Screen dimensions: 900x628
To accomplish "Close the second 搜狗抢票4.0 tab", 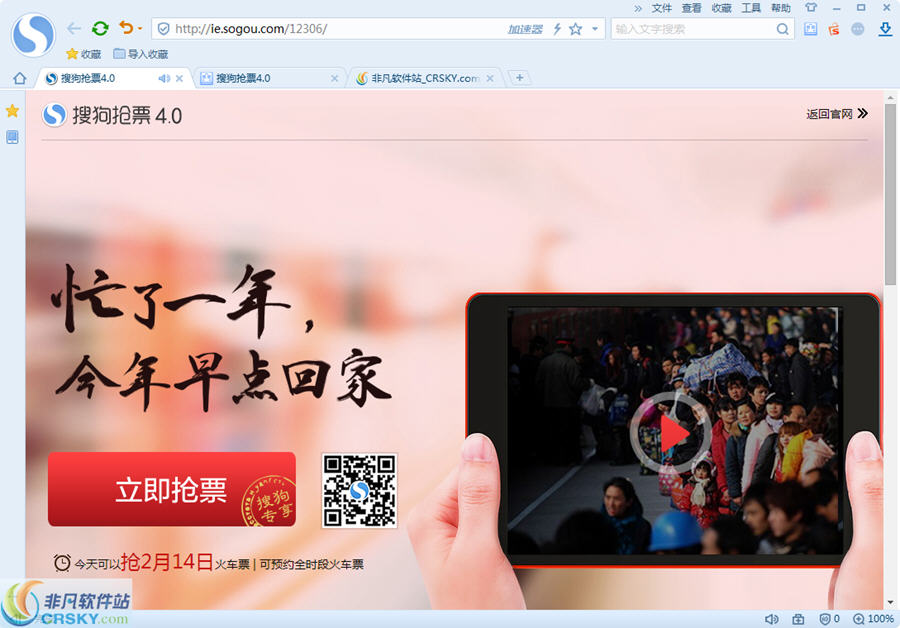I will [x=335, y=79].
